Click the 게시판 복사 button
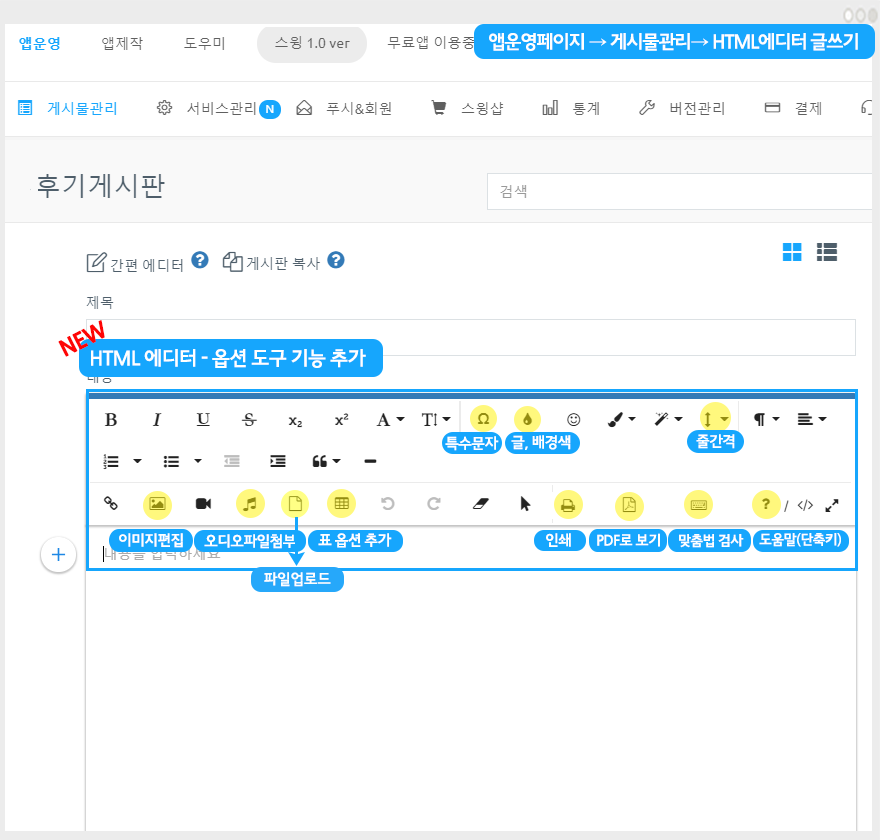 (x=272, y=263)
